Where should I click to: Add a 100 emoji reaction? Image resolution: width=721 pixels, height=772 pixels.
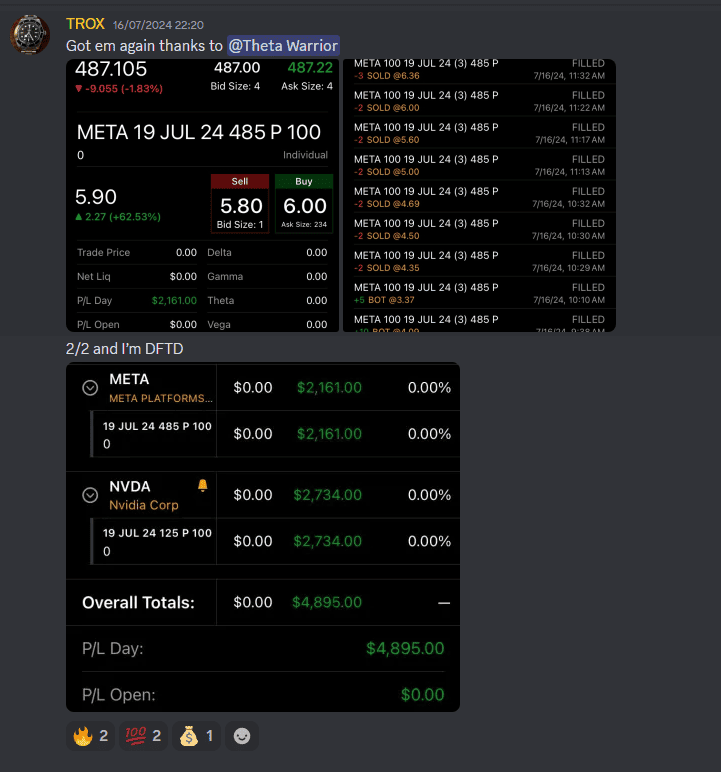143,736
